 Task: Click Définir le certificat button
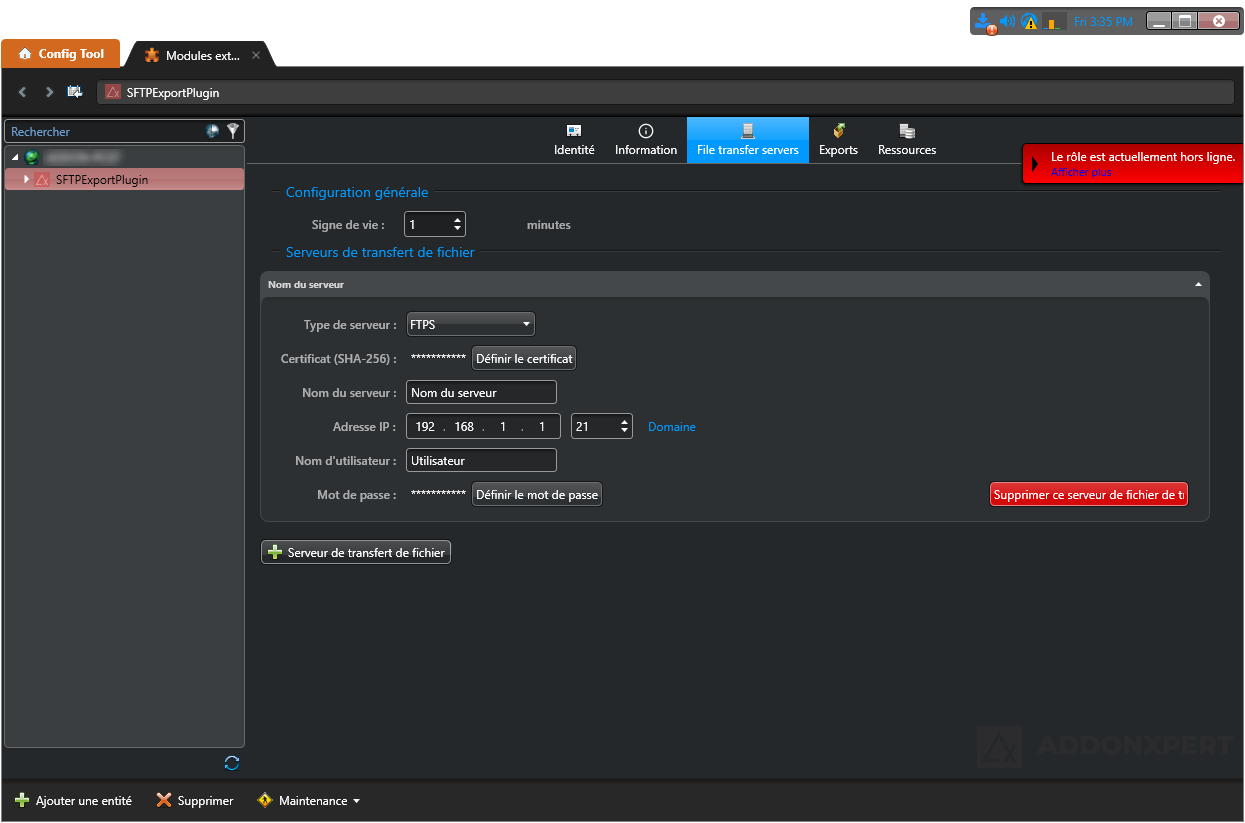coord(524,359)
